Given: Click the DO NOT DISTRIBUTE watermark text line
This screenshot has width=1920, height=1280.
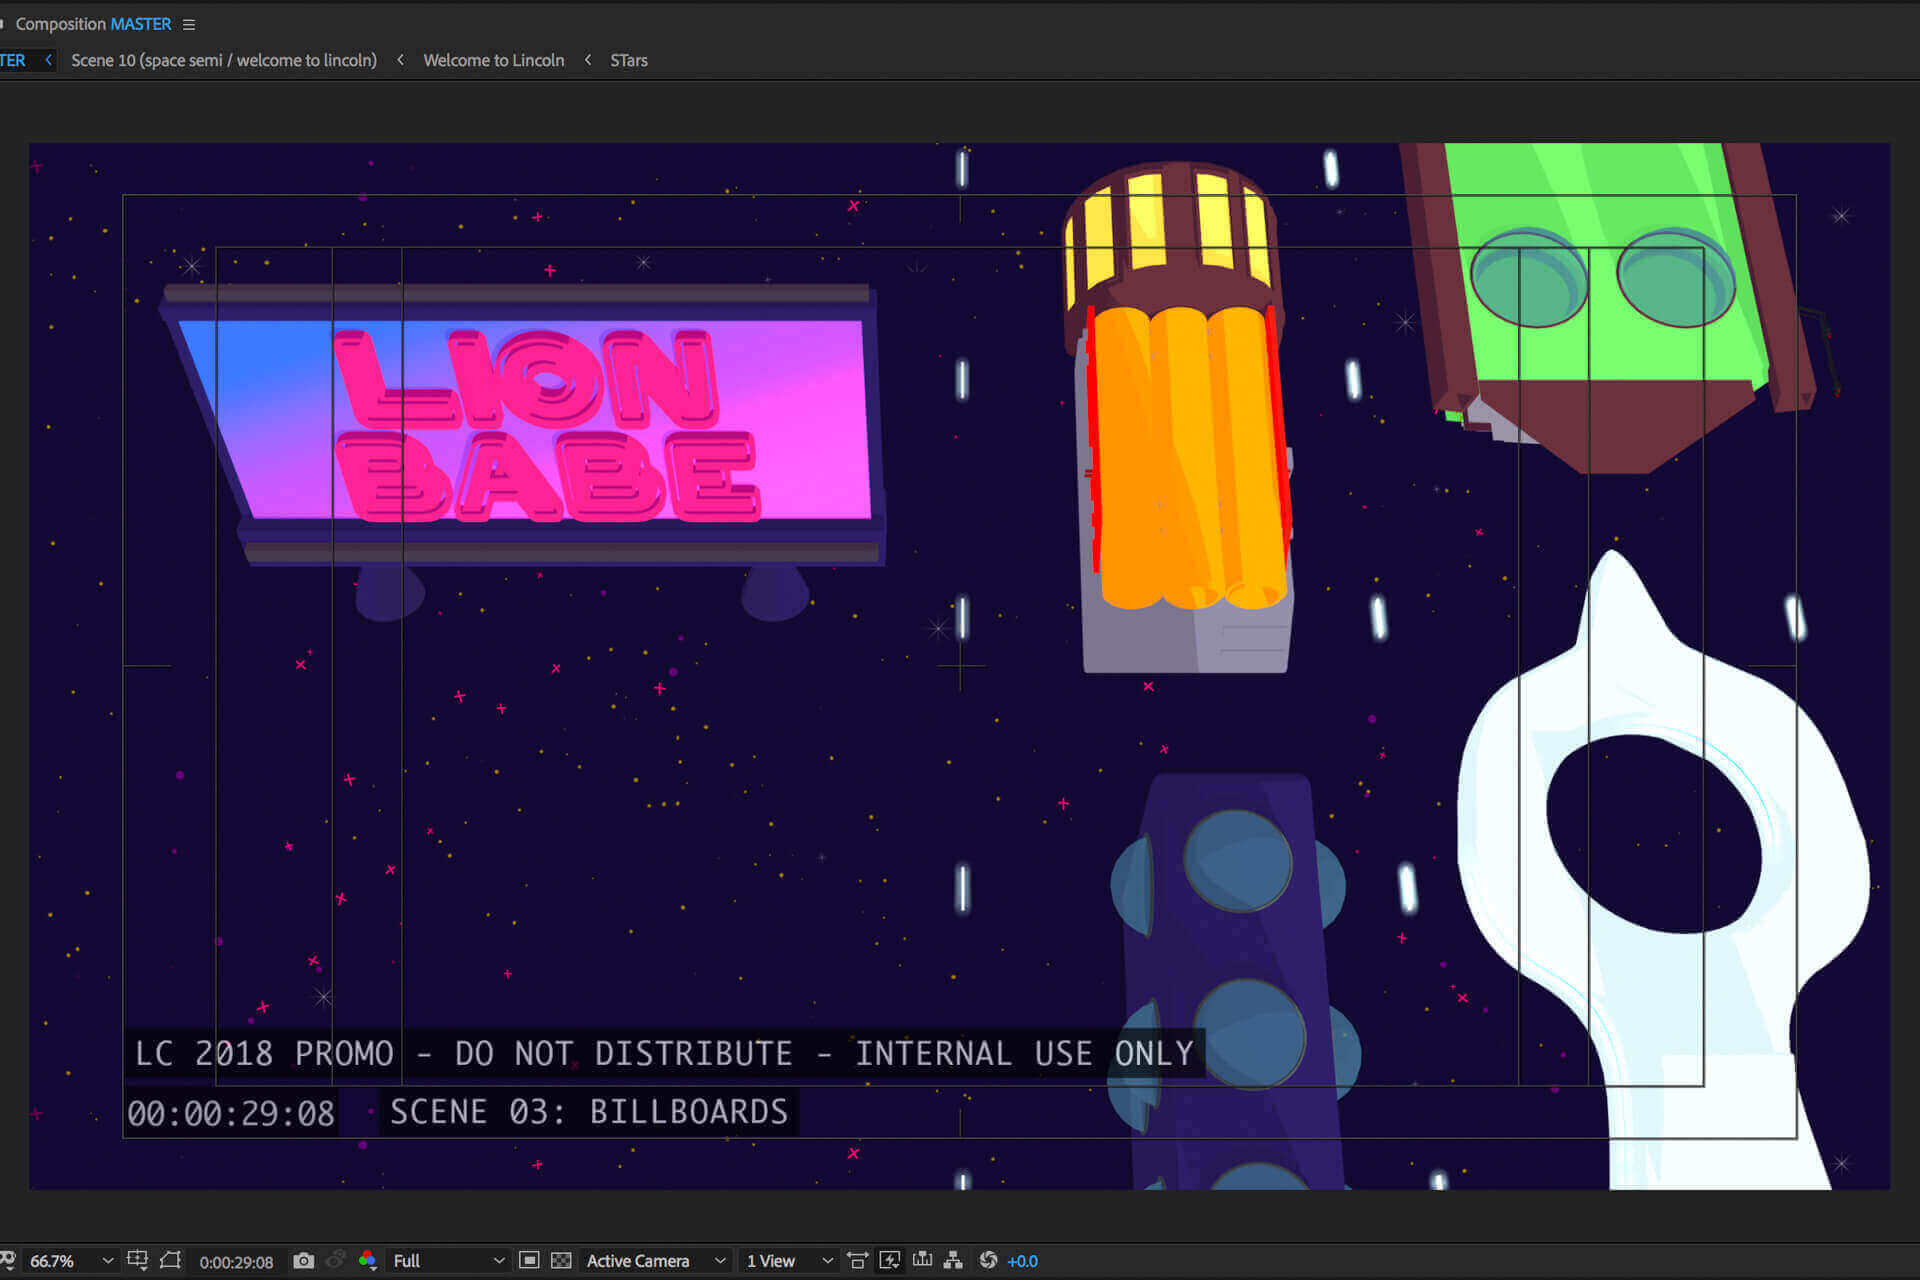Looking at the screenshot, I should tap(664, 1053).
